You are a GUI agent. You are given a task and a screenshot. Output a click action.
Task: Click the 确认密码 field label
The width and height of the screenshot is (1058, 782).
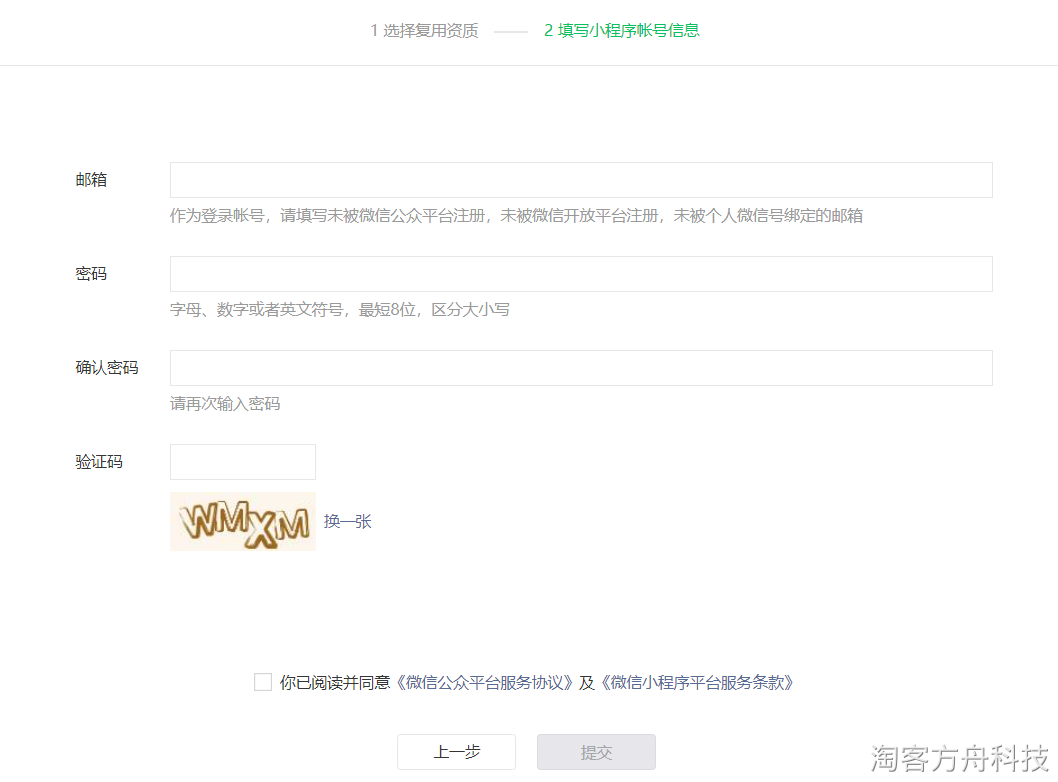click(107, 368)
